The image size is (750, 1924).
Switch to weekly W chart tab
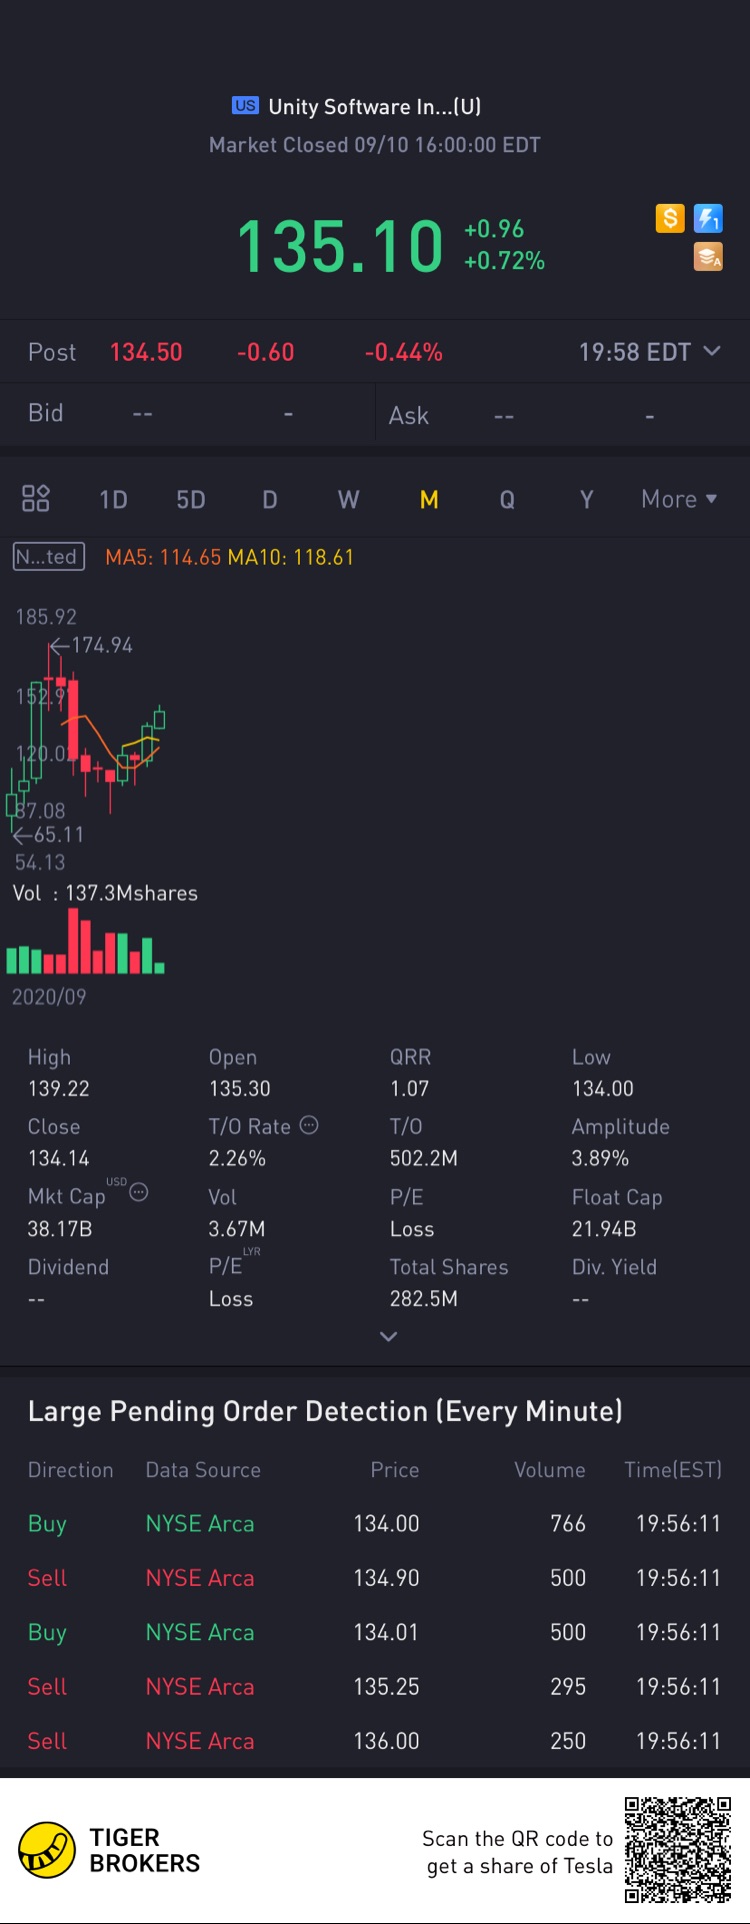tap(348, 499)
